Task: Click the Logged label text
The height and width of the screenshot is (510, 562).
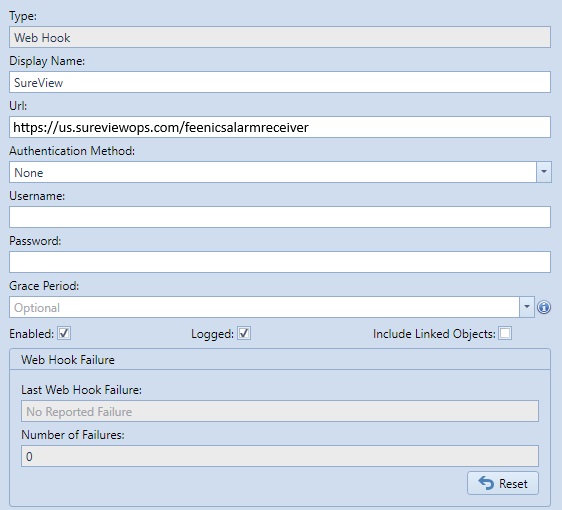Action: coord(213,334)
